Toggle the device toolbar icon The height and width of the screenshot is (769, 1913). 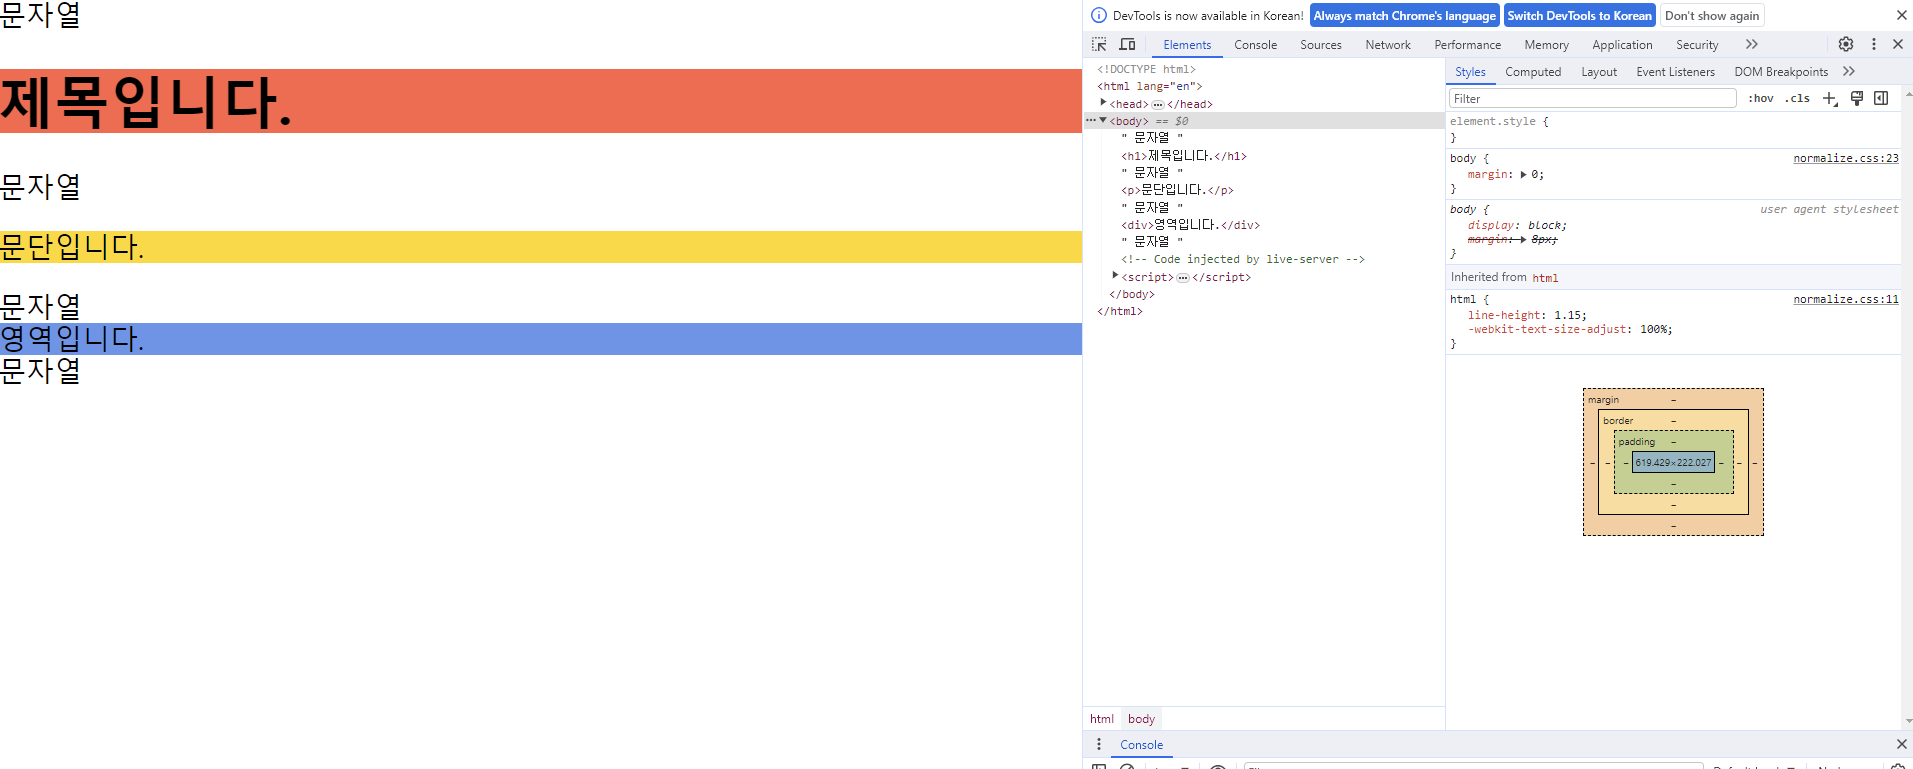pos(1127,44)
